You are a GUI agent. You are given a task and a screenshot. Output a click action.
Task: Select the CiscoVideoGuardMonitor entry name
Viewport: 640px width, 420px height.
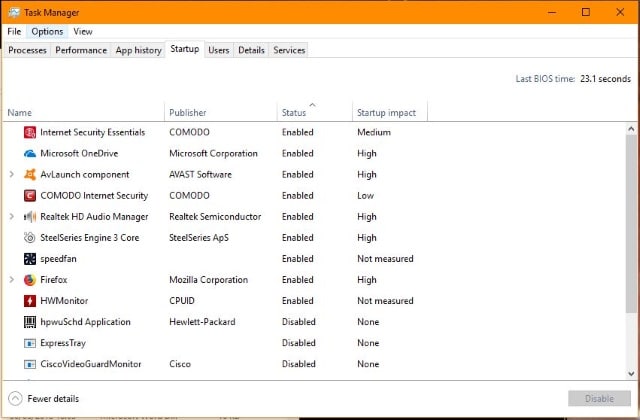coord(91,364)
